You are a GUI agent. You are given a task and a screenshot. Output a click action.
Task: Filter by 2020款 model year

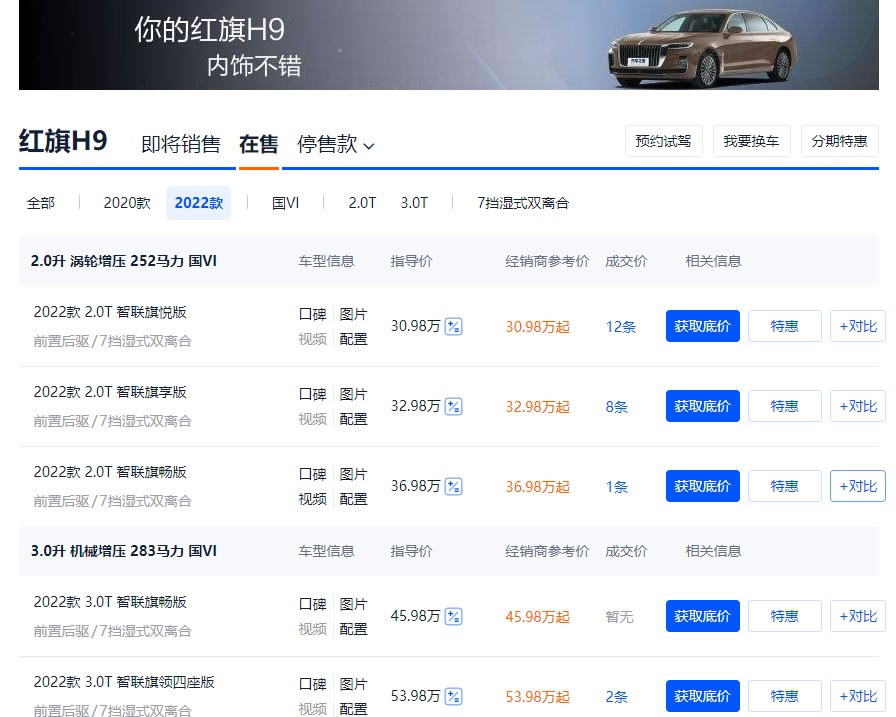pos(127,203)
